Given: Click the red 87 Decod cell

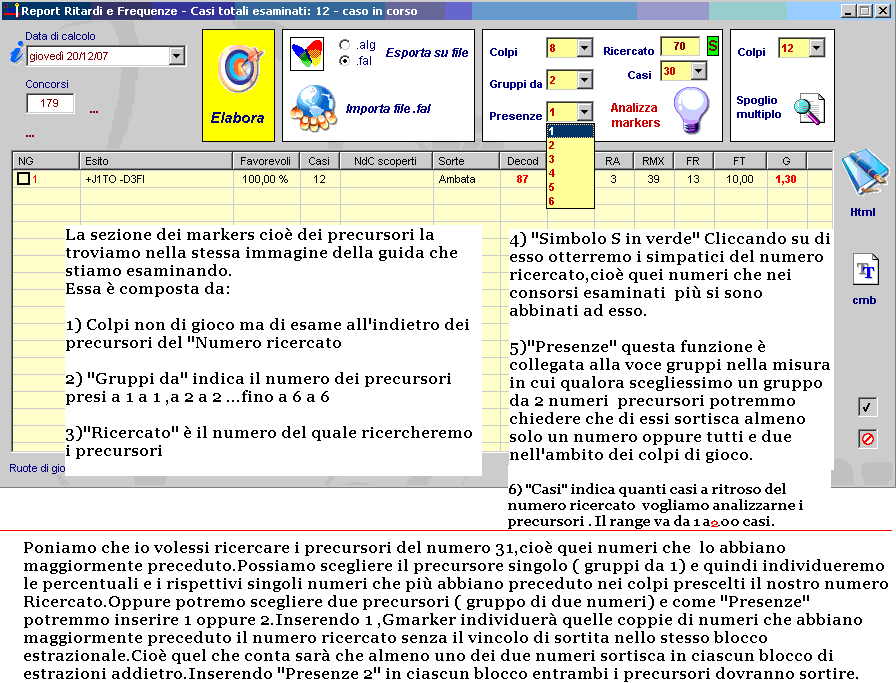Looking at the screenshot, I should point(522,179).
